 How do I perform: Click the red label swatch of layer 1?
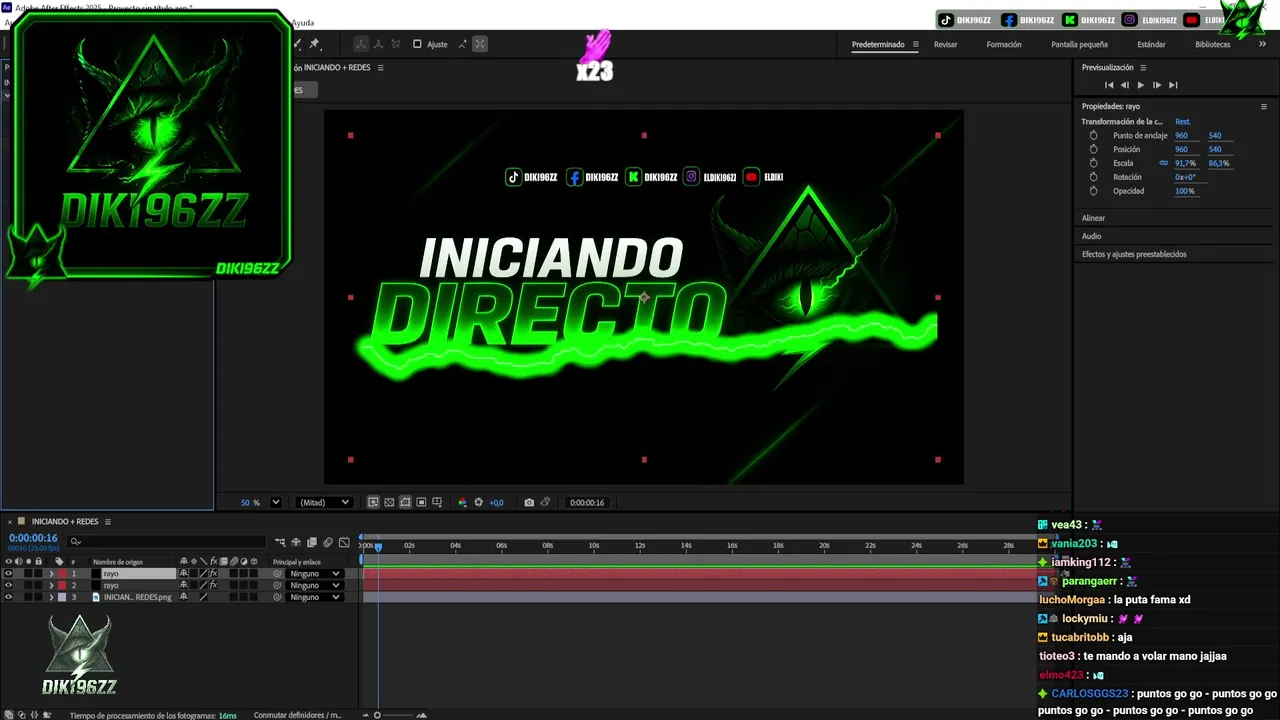62,574
